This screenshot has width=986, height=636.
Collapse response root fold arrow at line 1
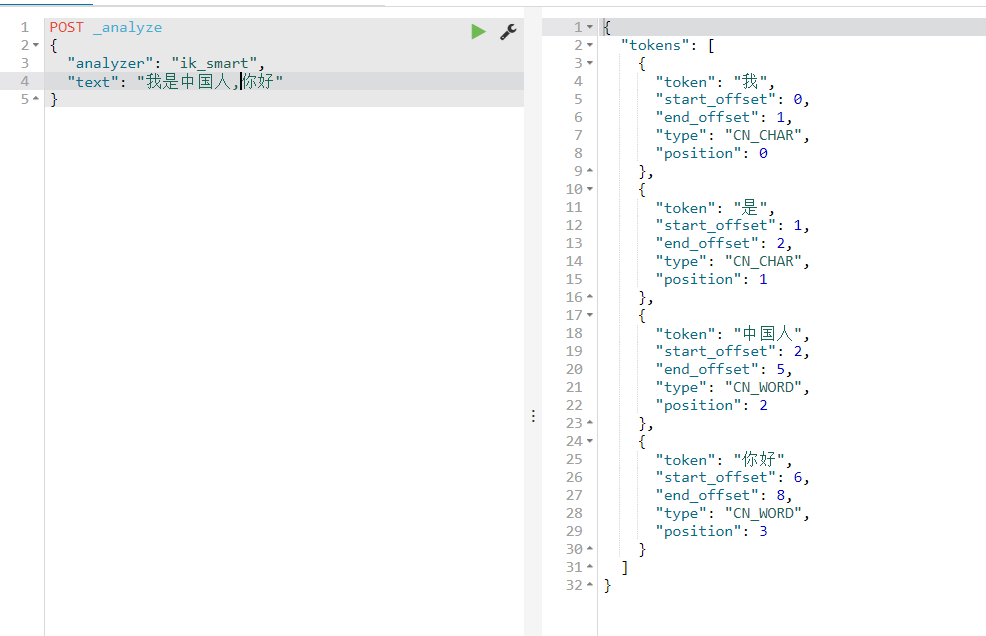[590, 27]
